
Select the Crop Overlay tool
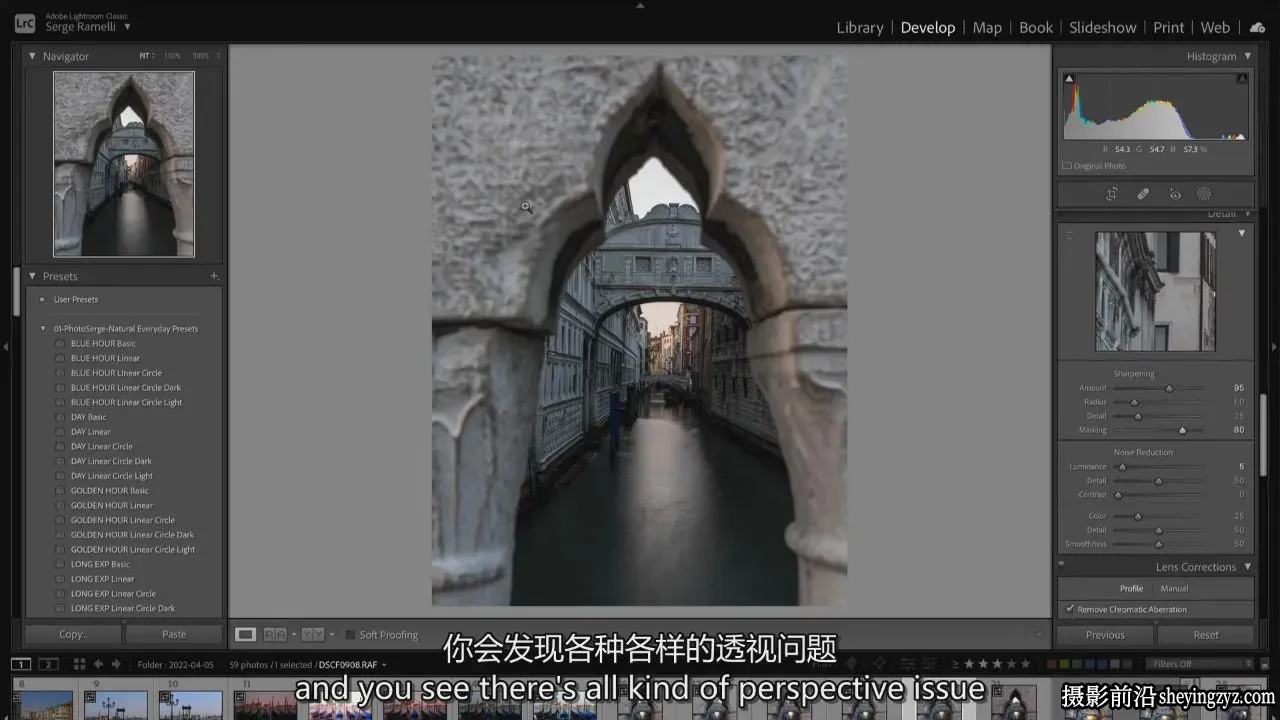[x=1112, y=194]
